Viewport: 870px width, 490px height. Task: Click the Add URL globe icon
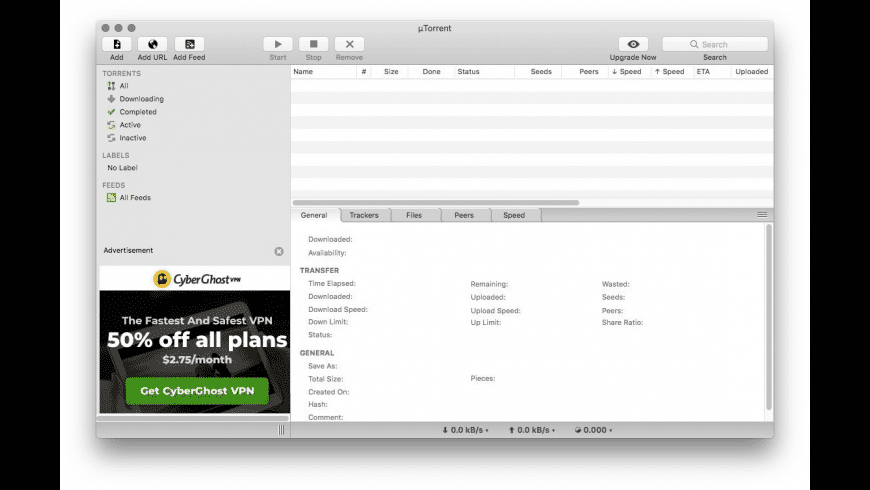(153, 44)
